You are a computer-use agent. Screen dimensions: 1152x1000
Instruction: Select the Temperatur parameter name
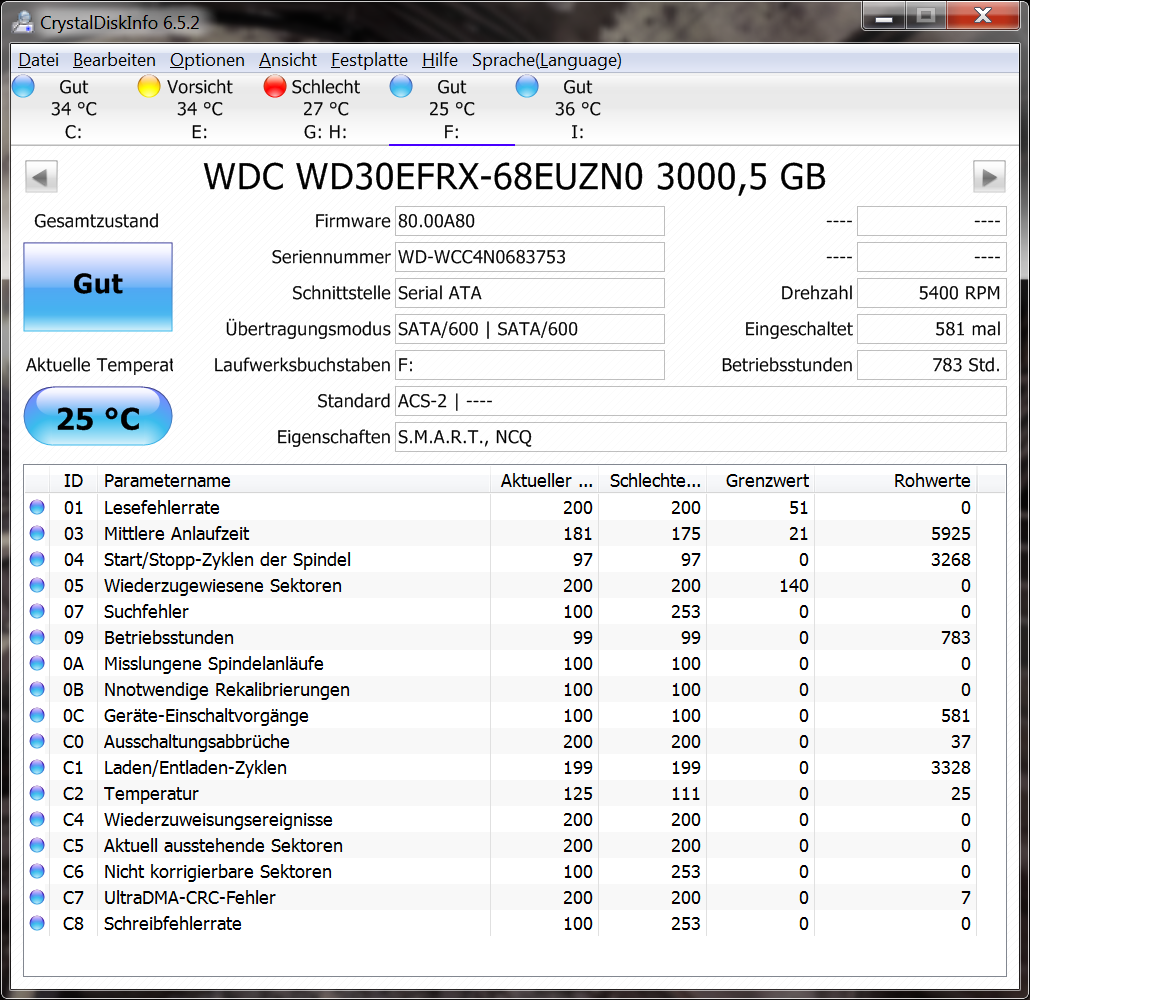pyautogui.click(x=151, y=794)
